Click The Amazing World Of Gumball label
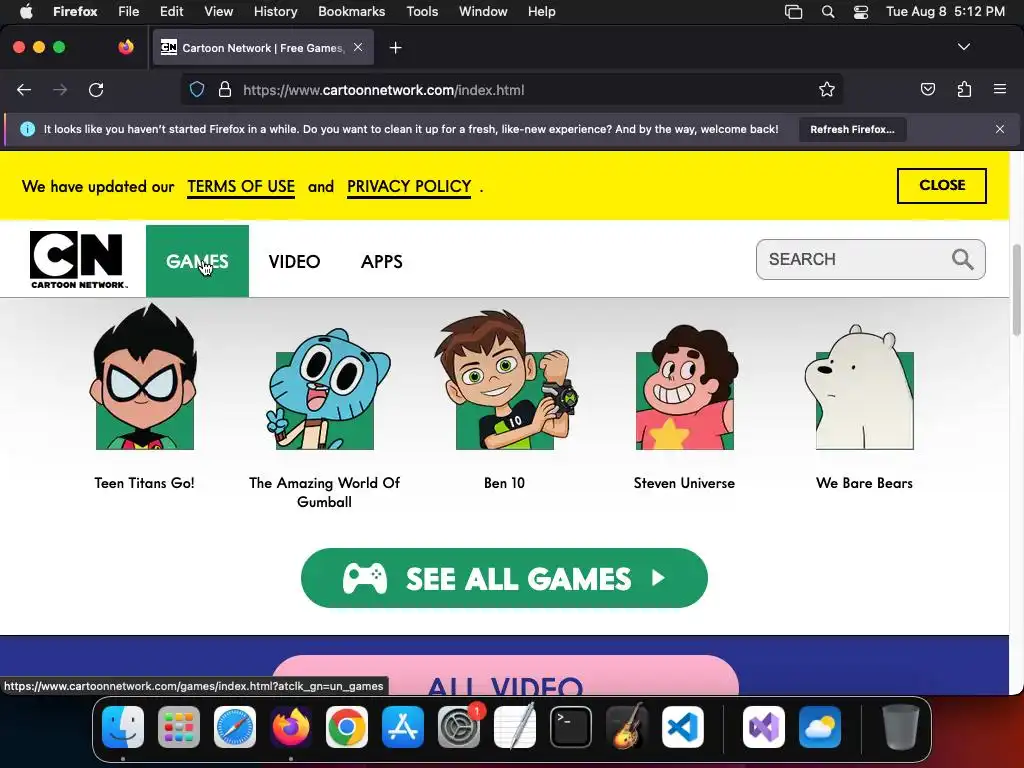Image resolution: width=1024 pixels, height=768 pixels. [325, 492]
